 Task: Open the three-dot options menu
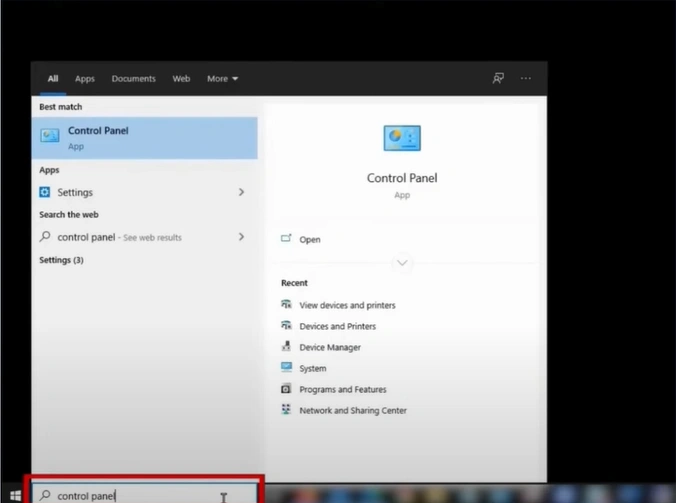[526, 78]
